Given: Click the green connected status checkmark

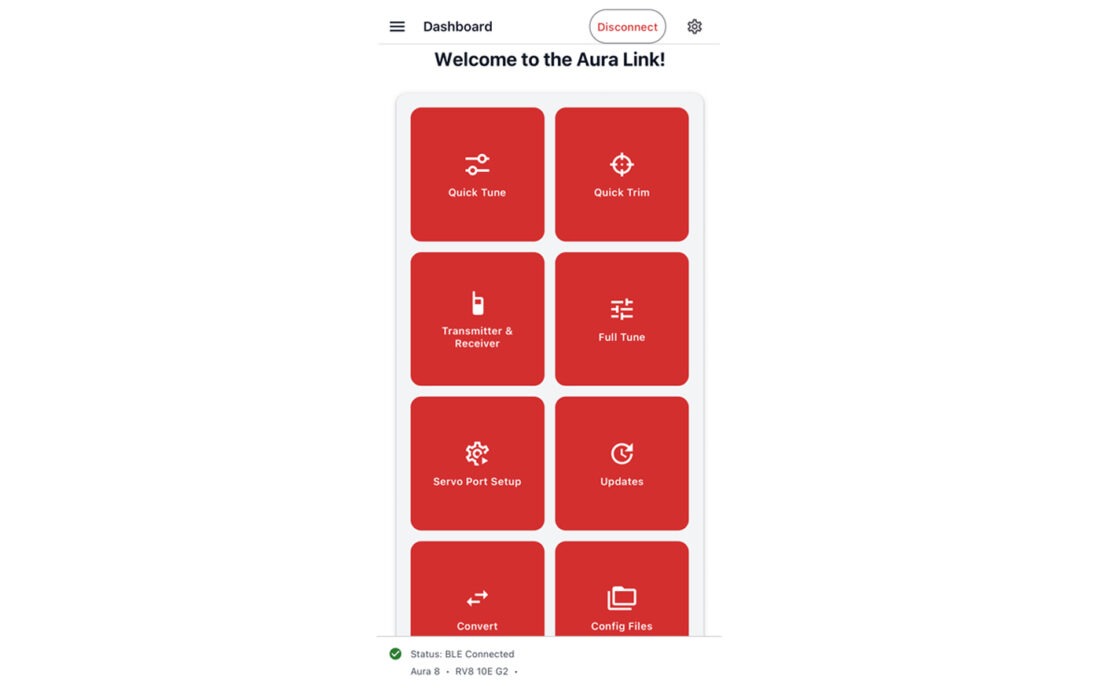Looking at the screenshot, I should pos(396,654).
